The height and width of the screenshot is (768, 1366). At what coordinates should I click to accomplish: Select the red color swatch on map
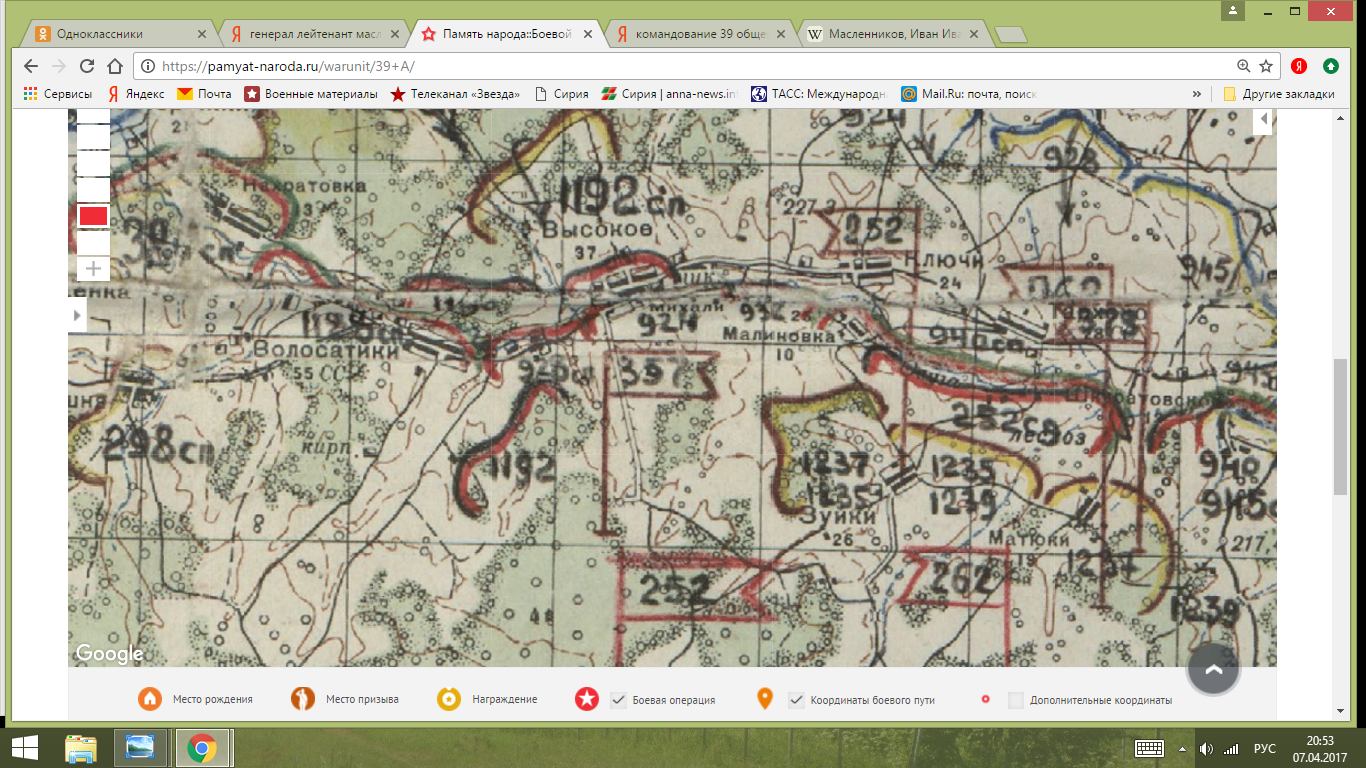pyautogui.click(x=93, y=216)
